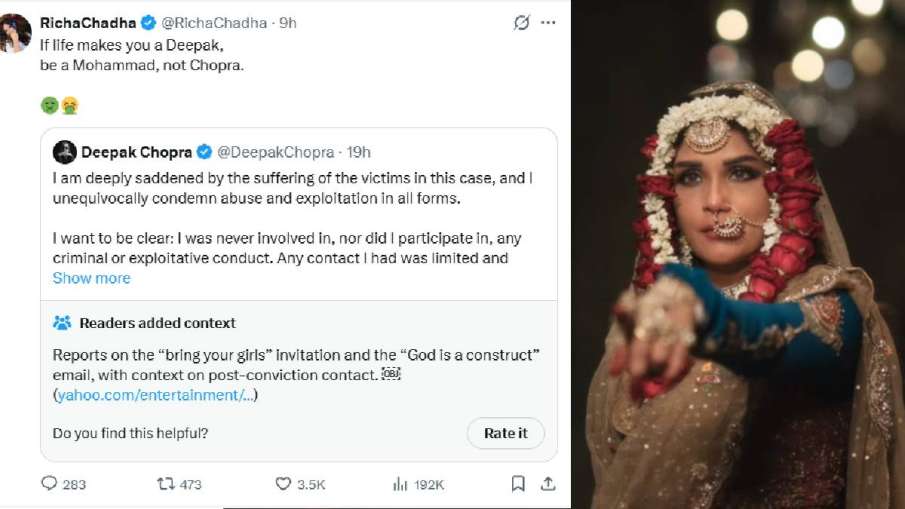Click the reply comment icon
Screen dimensions: 905x509
(49, 484)
